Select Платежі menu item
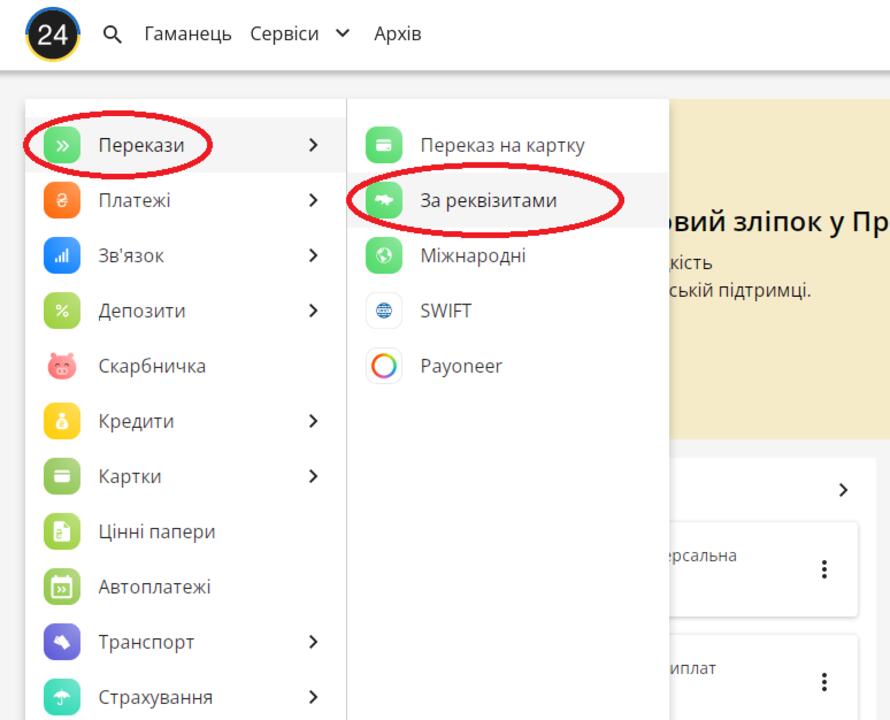Screen dimensions: 890x720 186,200
